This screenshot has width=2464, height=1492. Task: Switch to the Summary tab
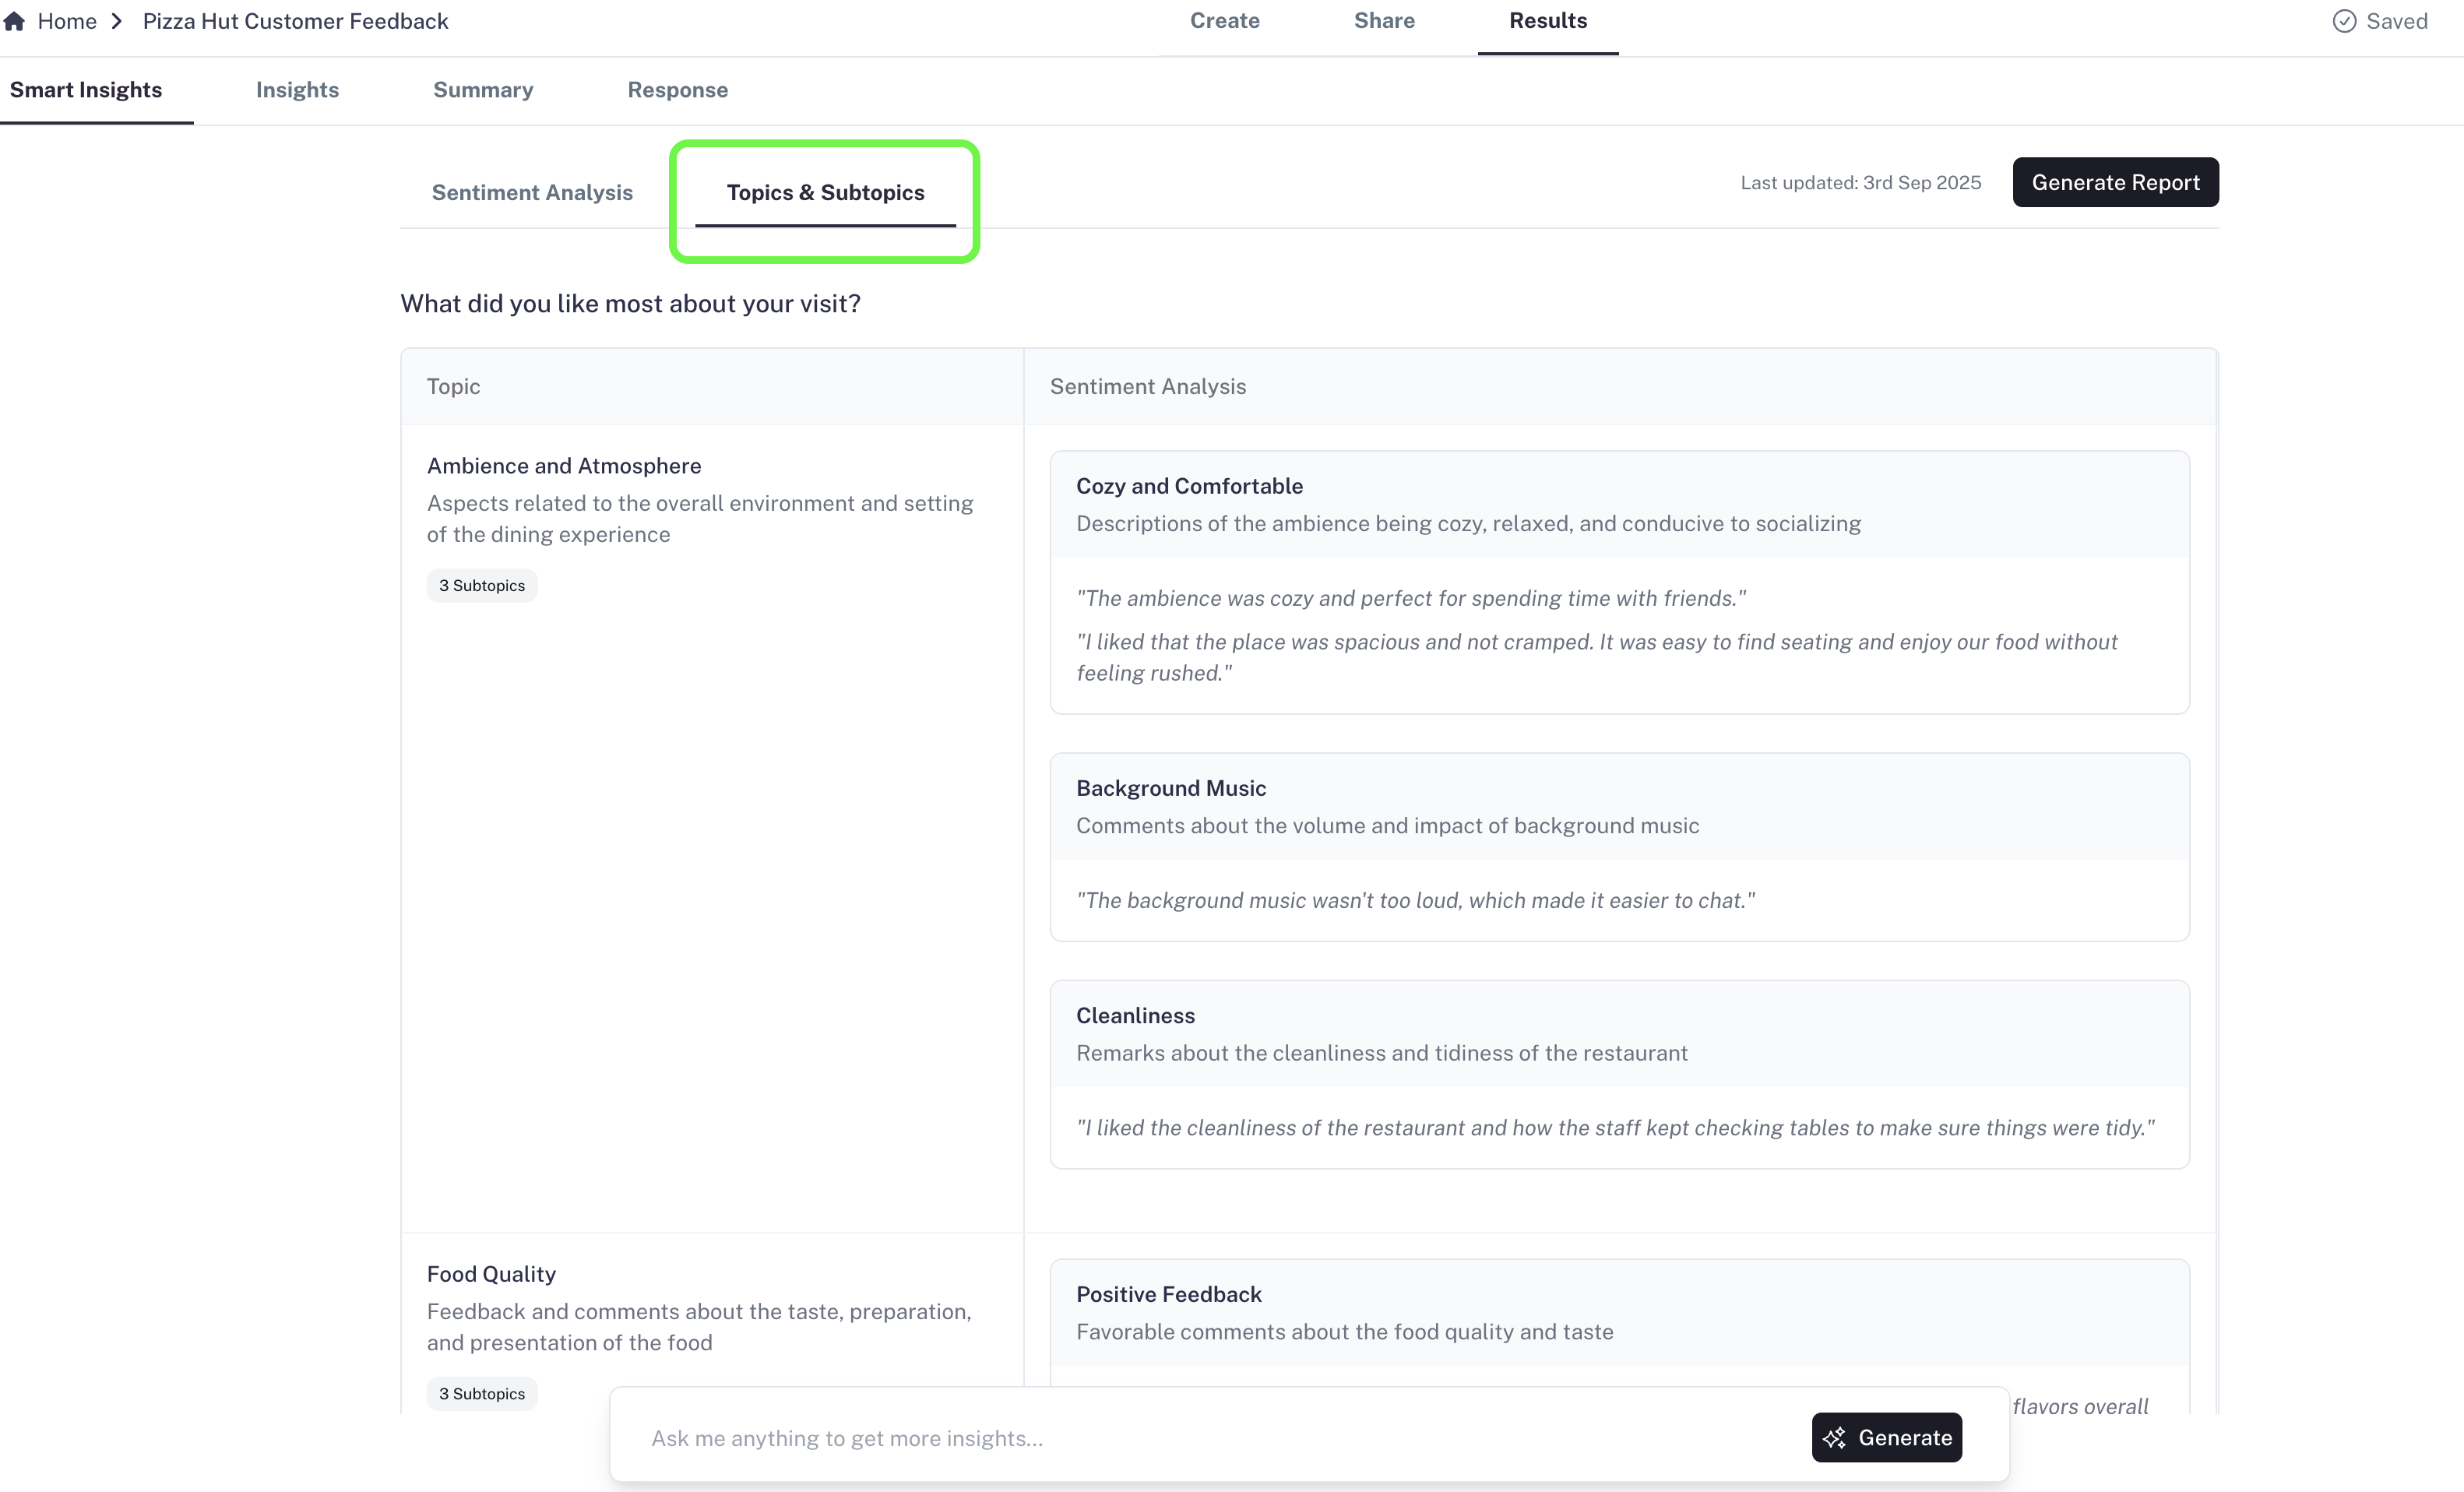(483, 90)
